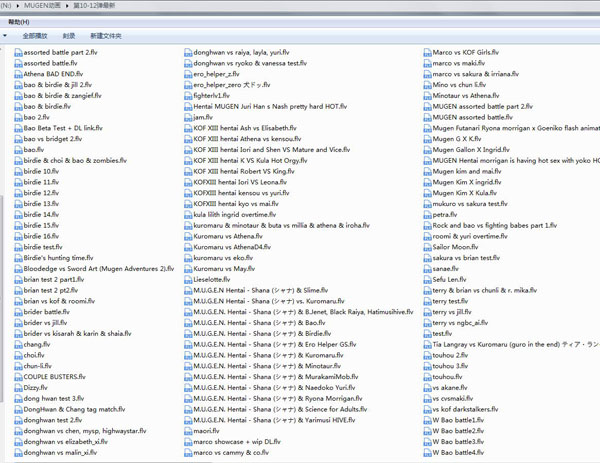Go to MUGEN动画 folder in address bar

42,6
